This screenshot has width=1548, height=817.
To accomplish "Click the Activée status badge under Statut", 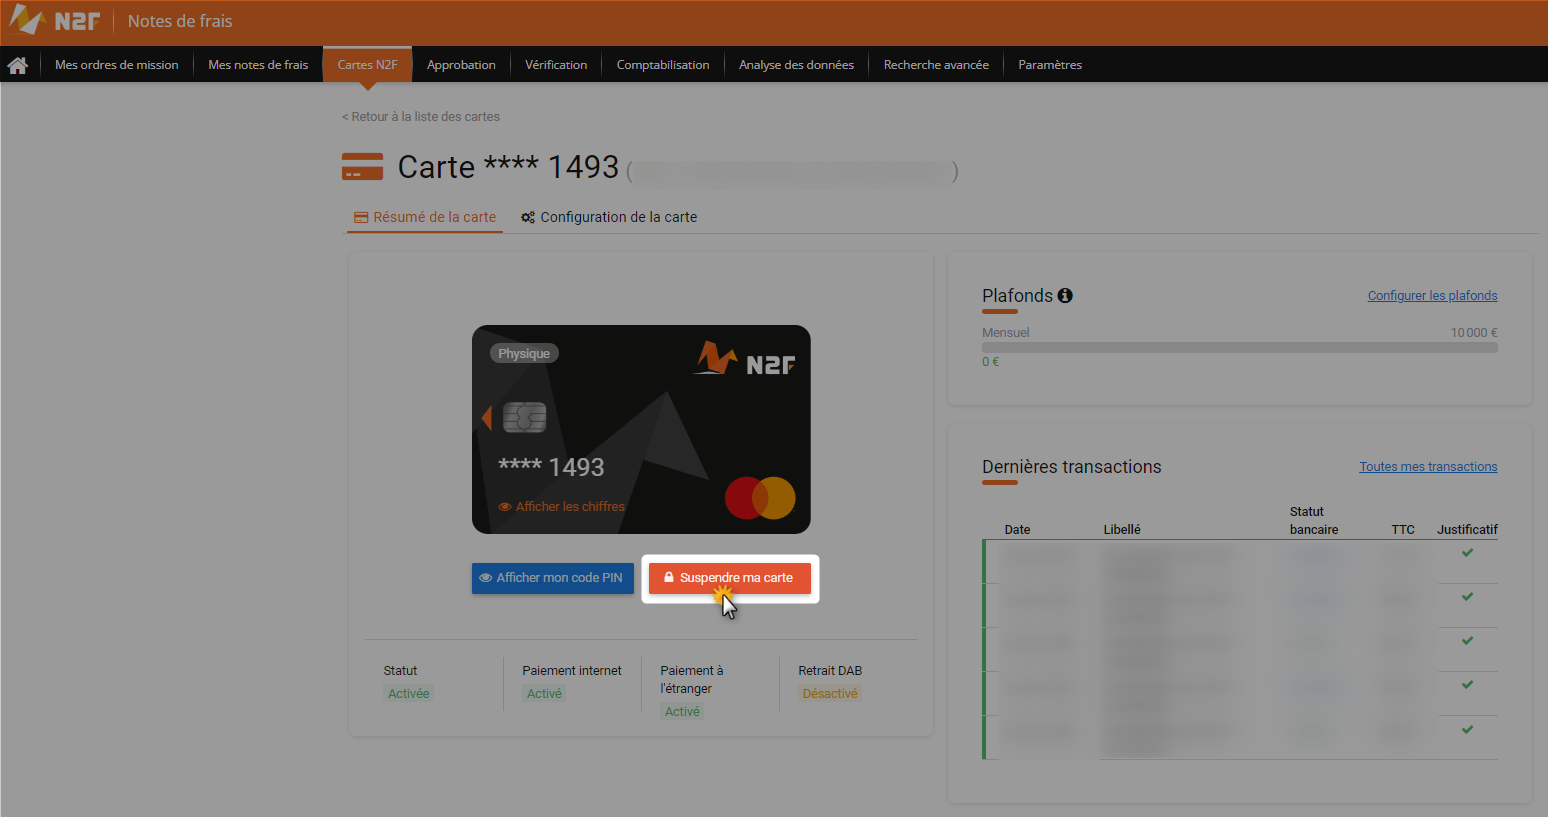I will click(x=408, y=694).
